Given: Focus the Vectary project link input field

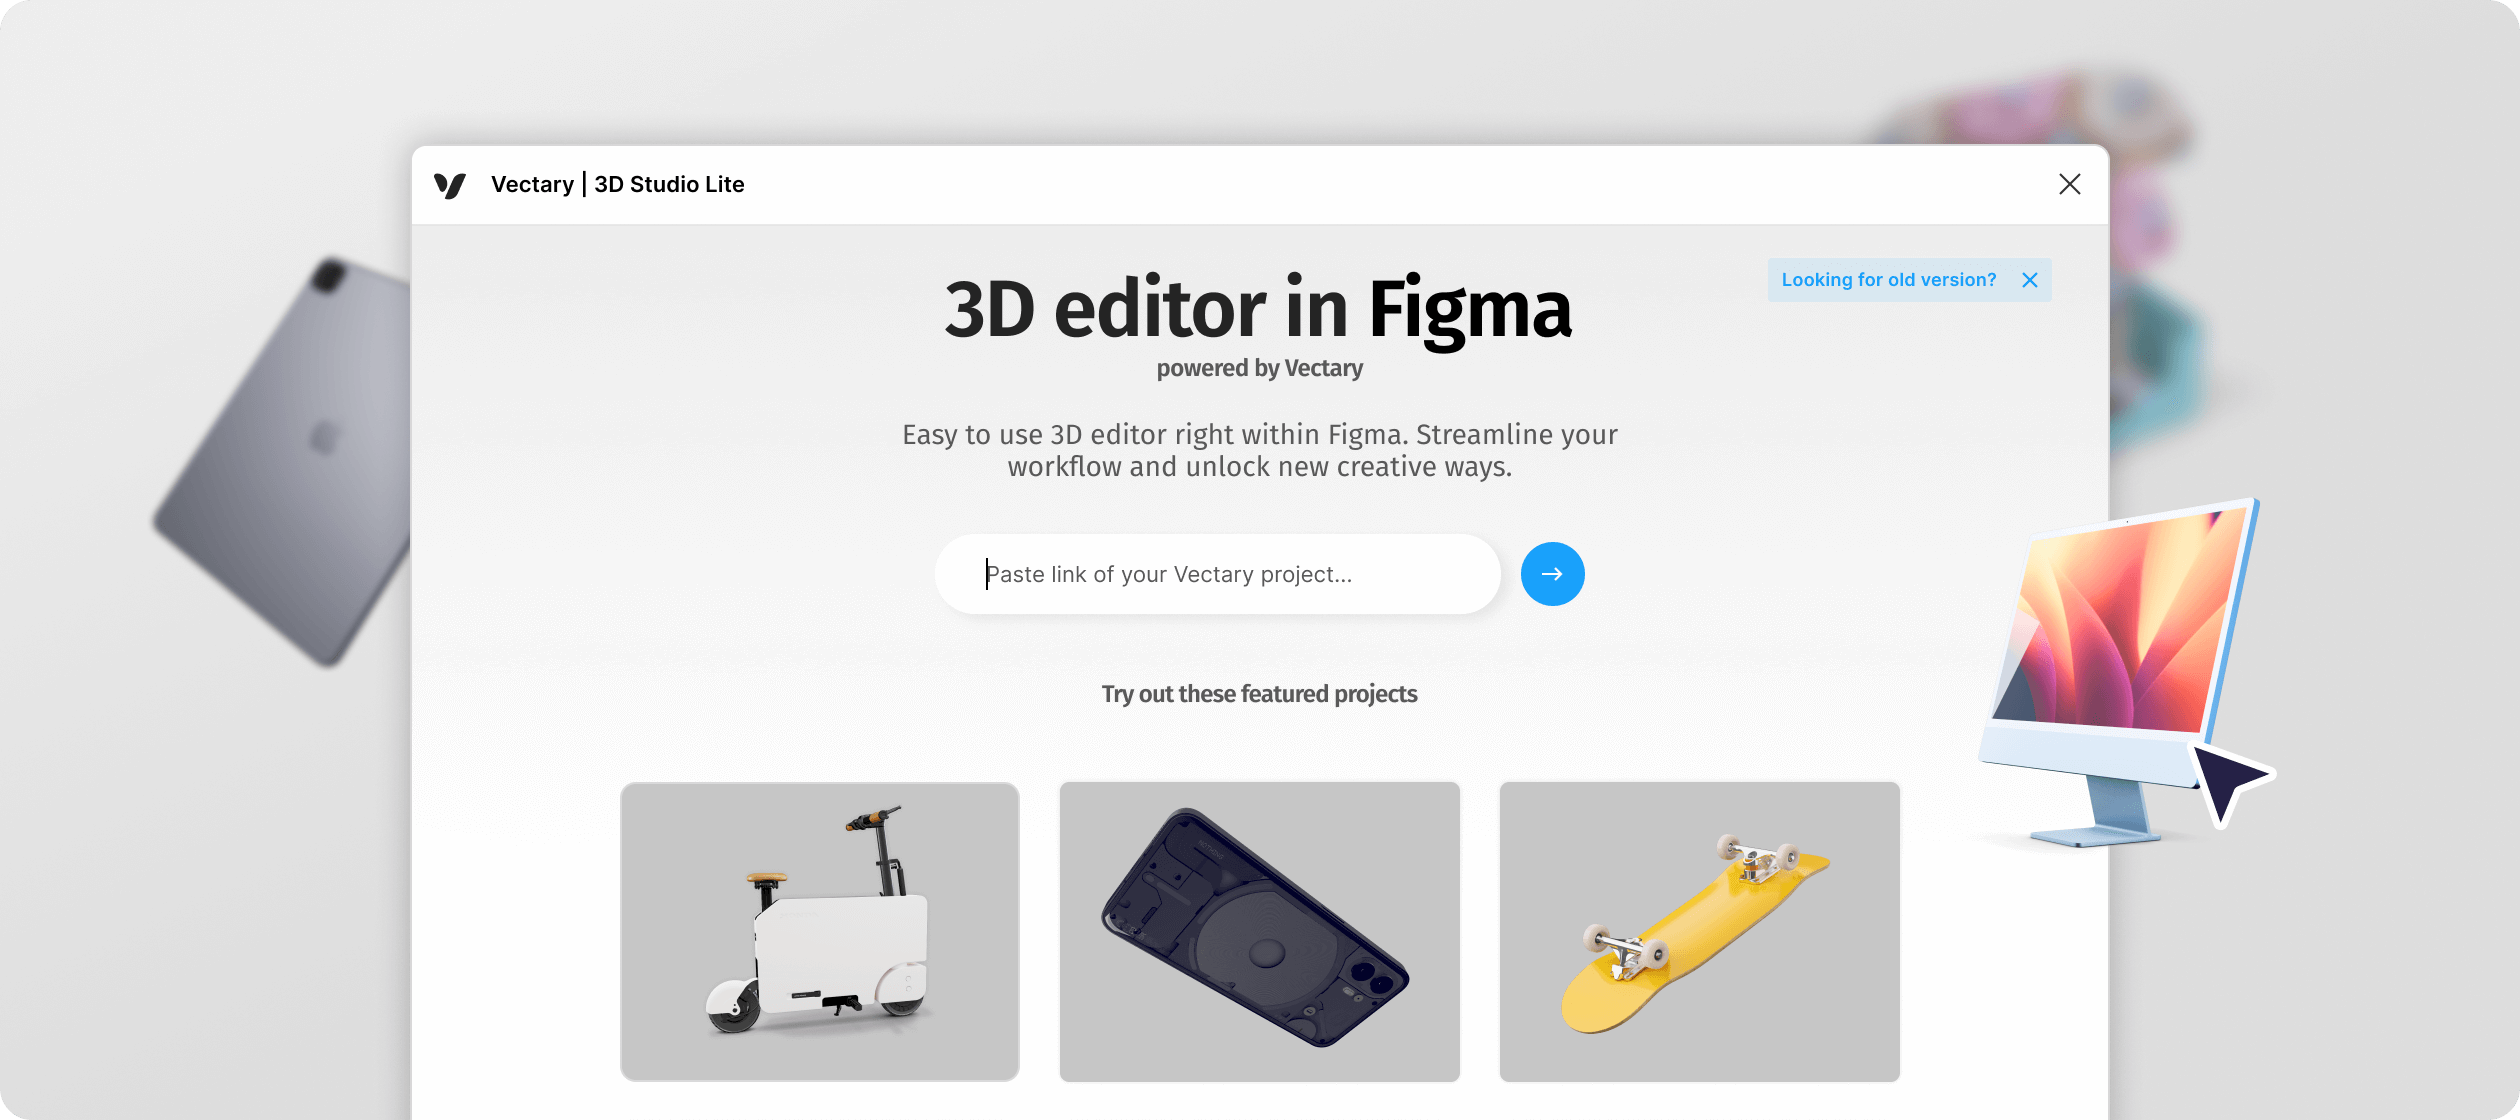Looking at the screenshot, I should tap(1217, 574).
